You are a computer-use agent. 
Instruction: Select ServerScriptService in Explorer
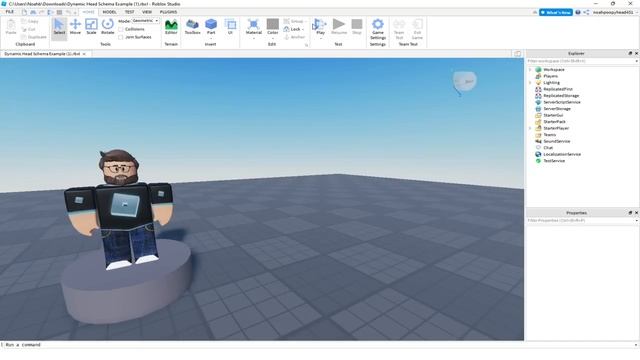pos(562,102)
